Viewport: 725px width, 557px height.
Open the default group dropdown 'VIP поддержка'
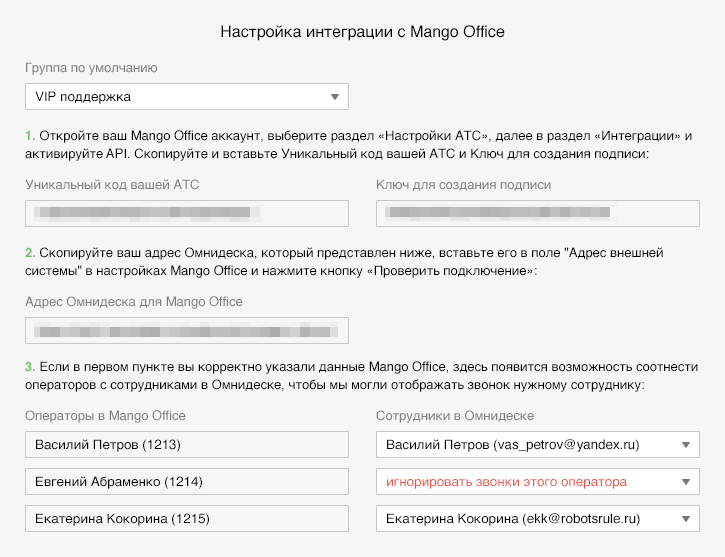(x=187, y=97)
